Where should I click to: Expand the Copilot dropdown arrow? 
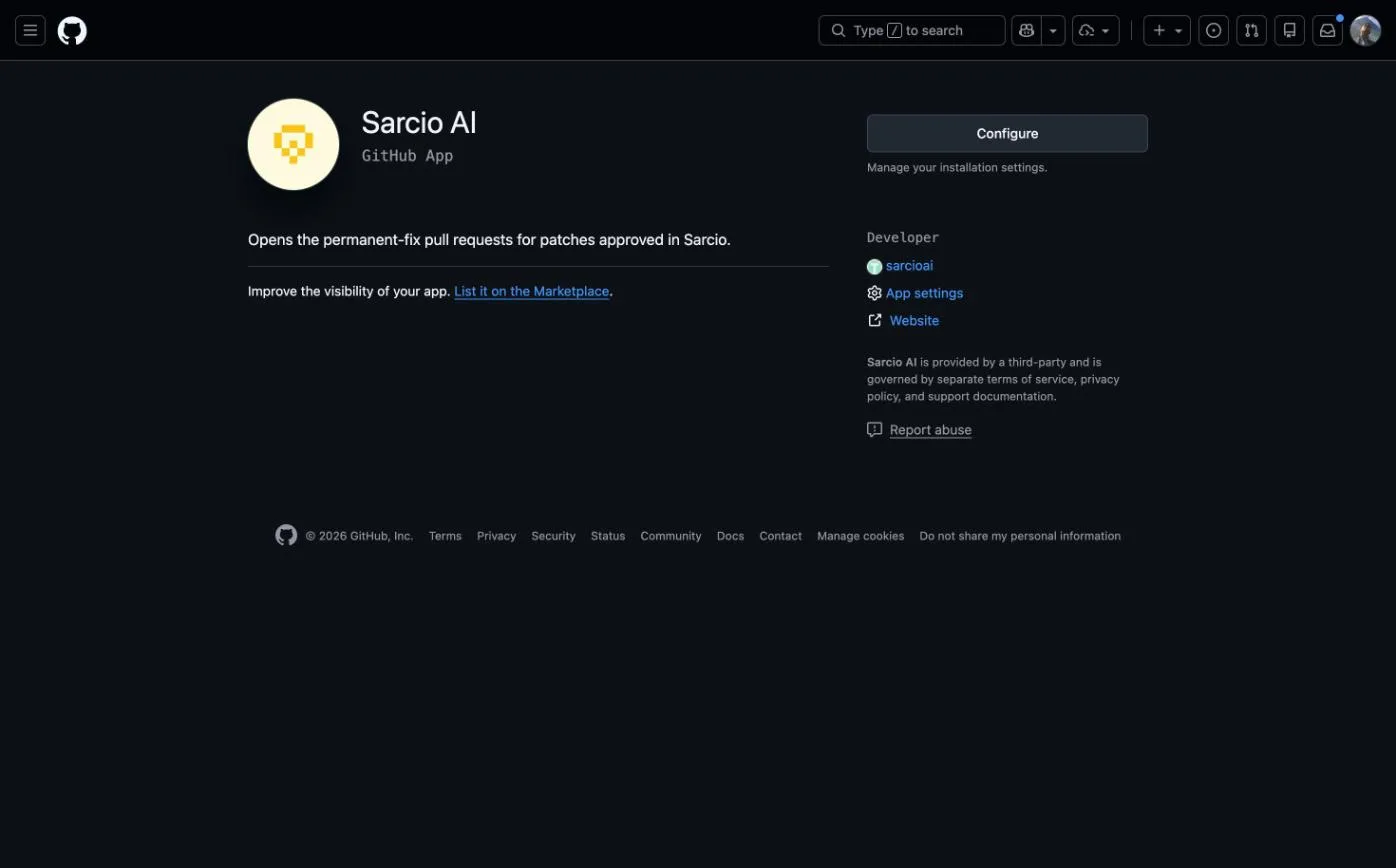[x=1053, y=30]
